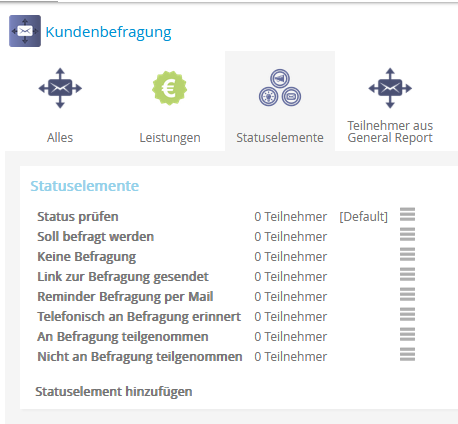
Task: Add a new status via Statuselement hinzufügen
Action: [x=114, y=392]
